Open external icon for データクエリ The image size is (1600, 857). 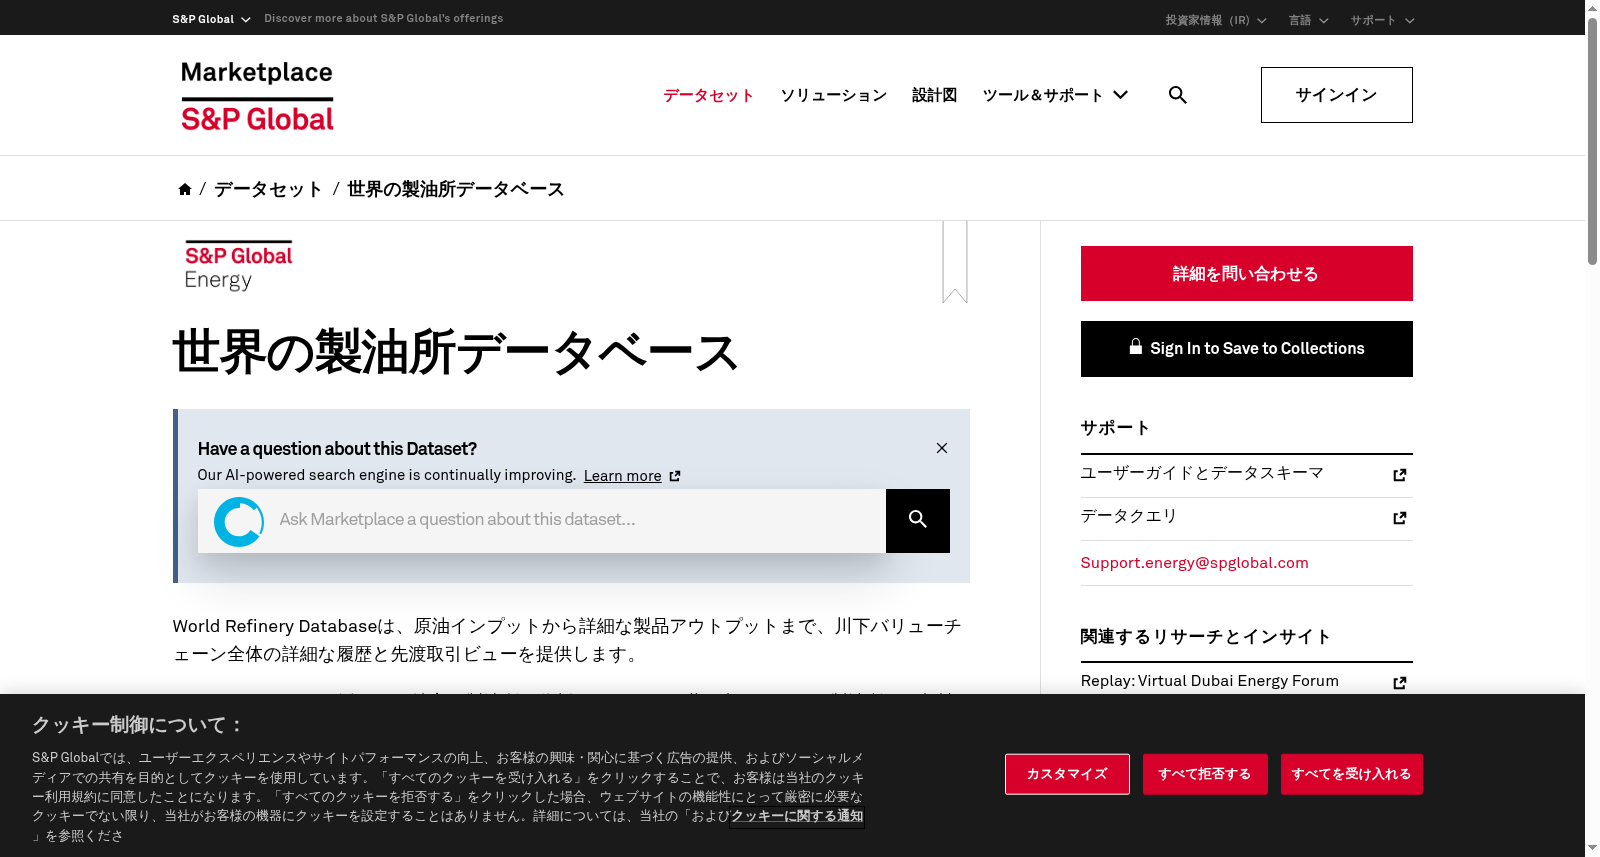click(x=1400, y=518)
